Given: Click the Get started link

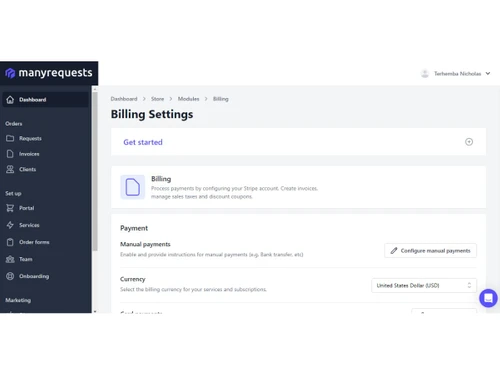Looking at the screenshot, I should [143, 142].
